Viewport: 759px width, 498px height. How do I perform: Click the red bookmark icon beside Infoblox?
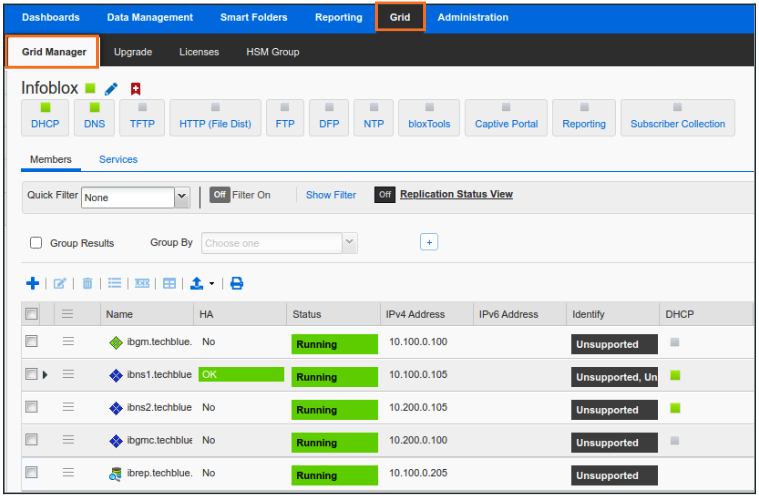(135, 89)
